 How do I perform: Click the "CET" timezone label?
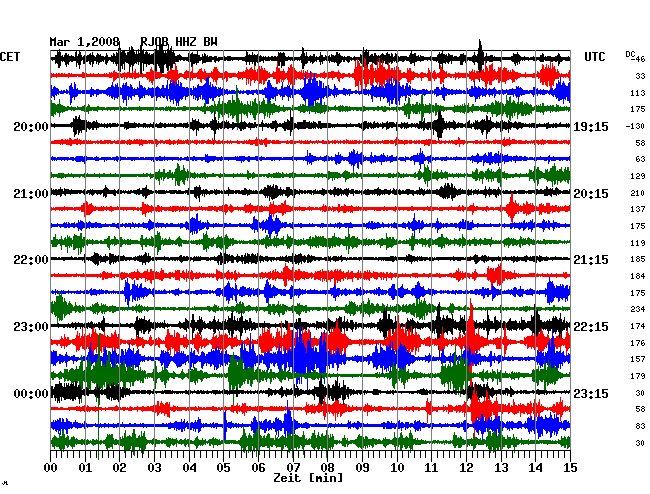[x=10, y=57]
